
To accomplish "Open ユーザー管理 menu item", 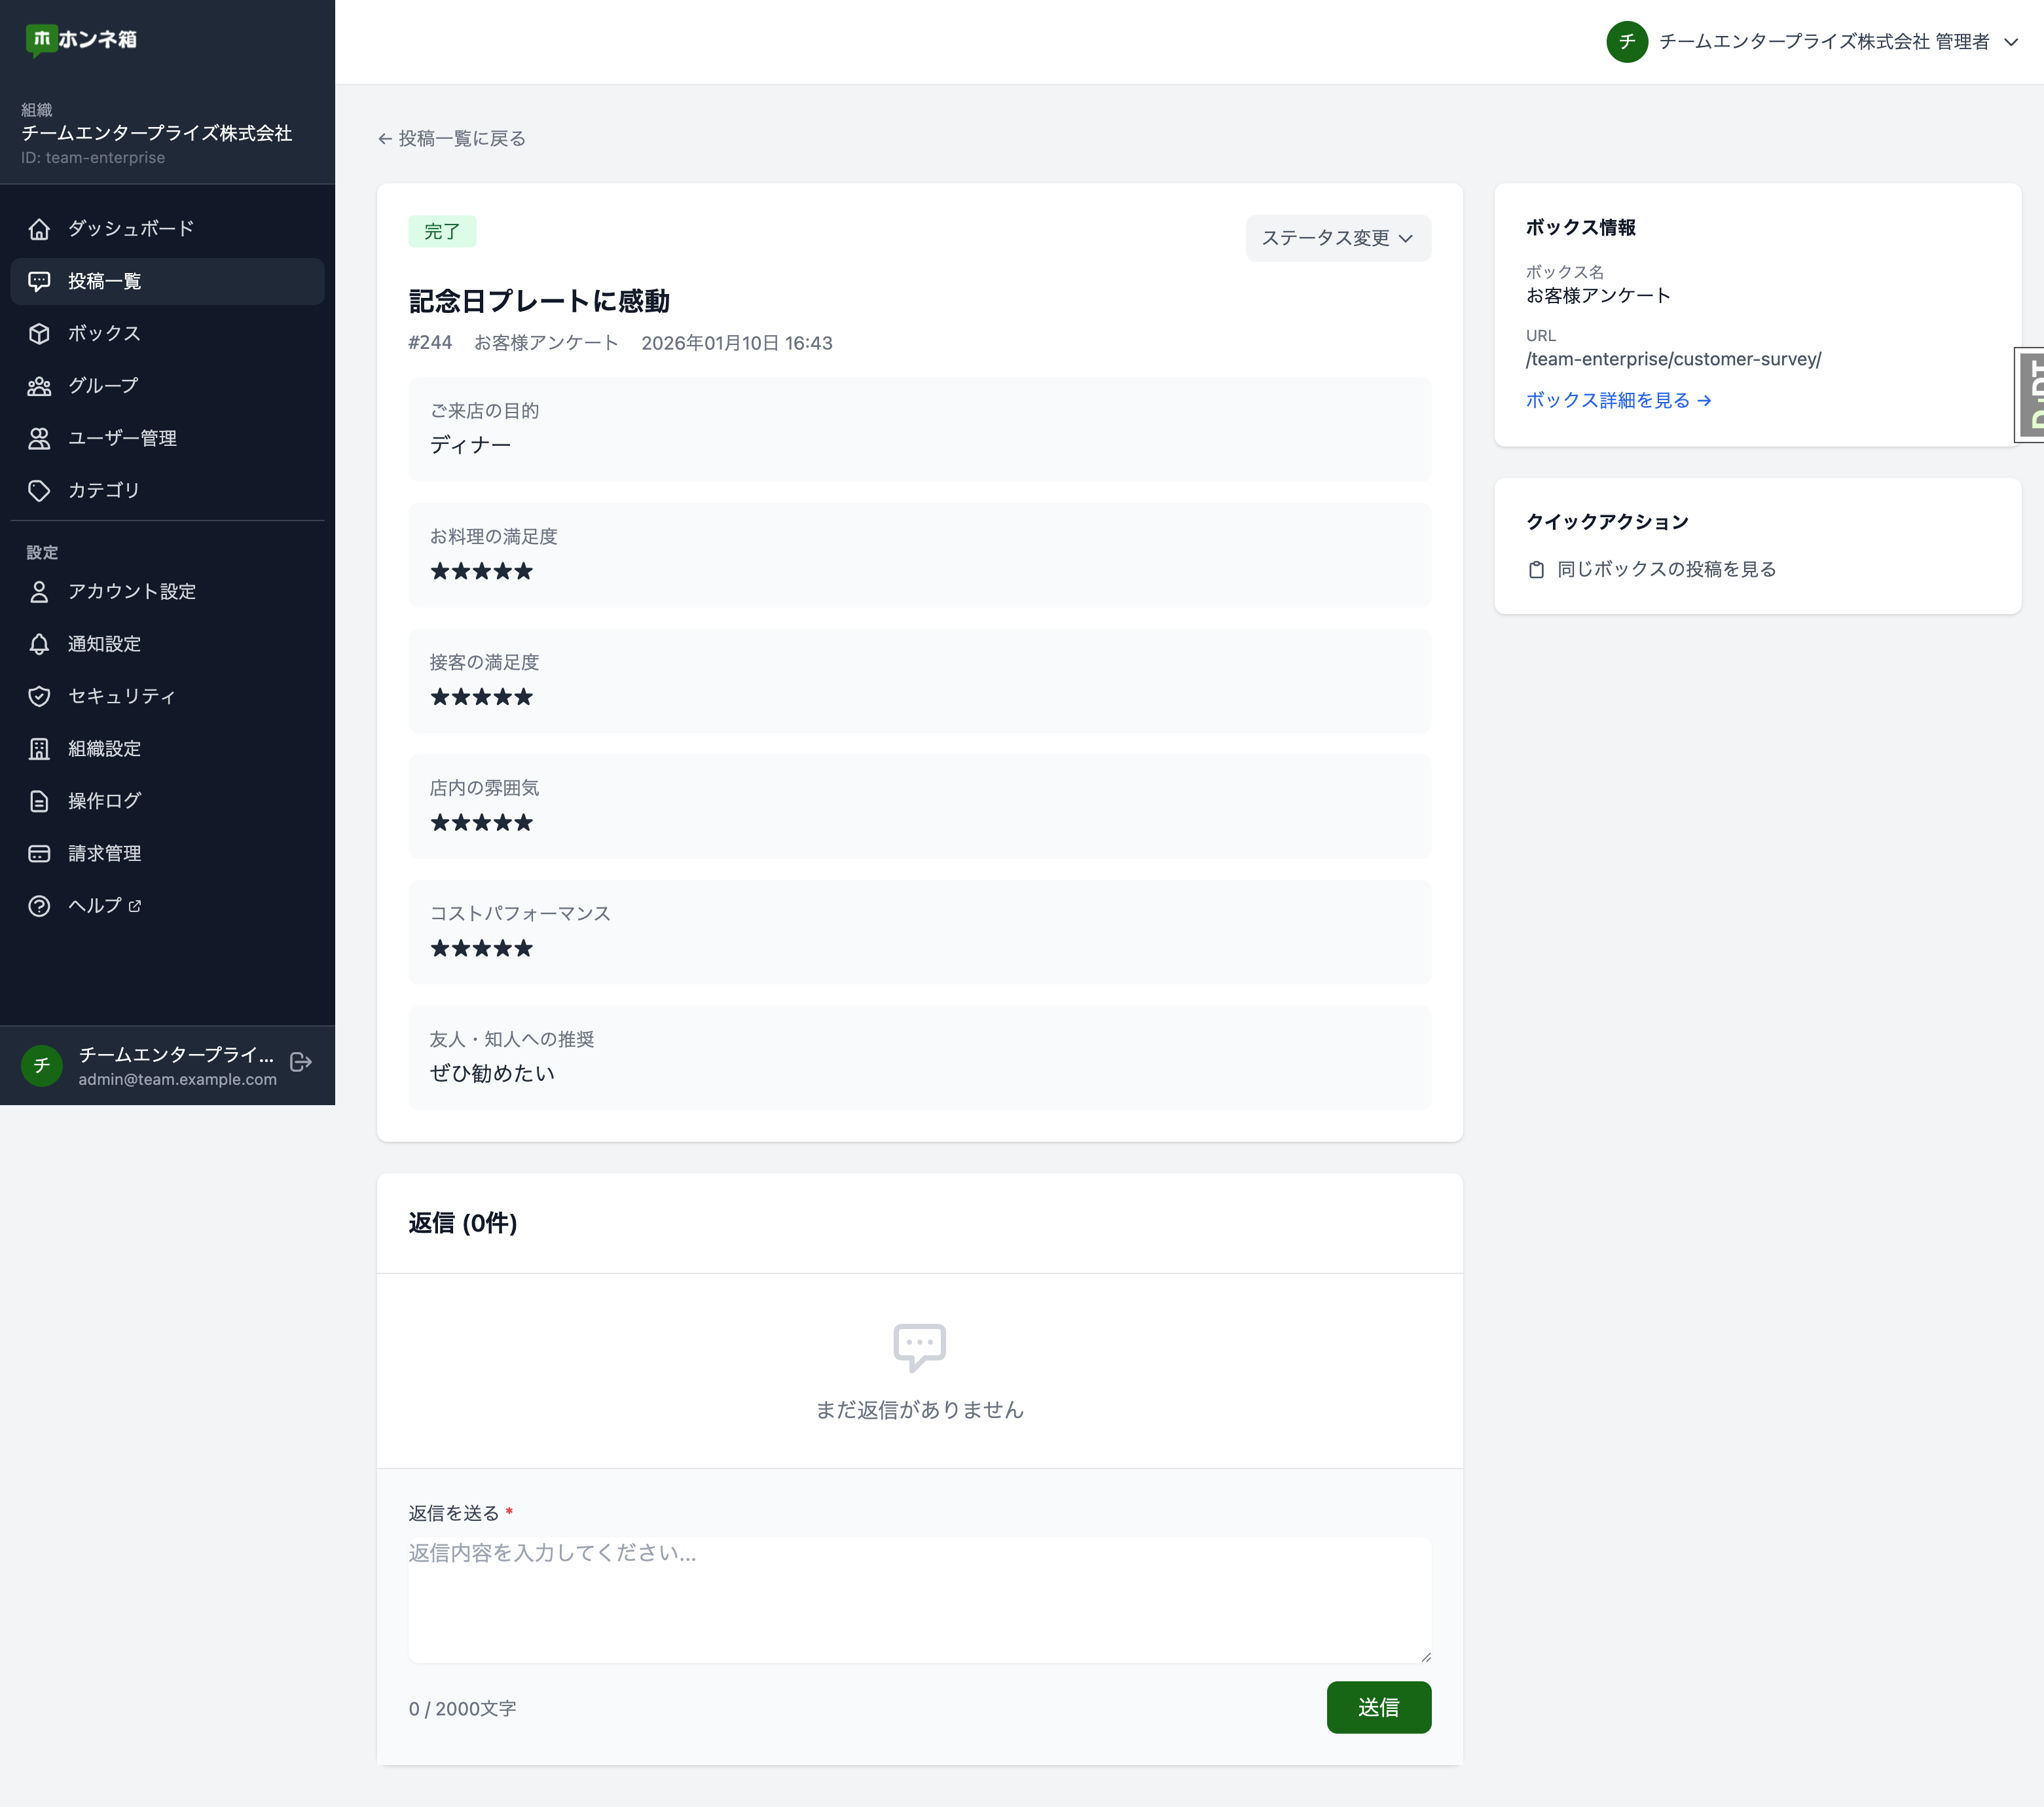I will [122, 439].
